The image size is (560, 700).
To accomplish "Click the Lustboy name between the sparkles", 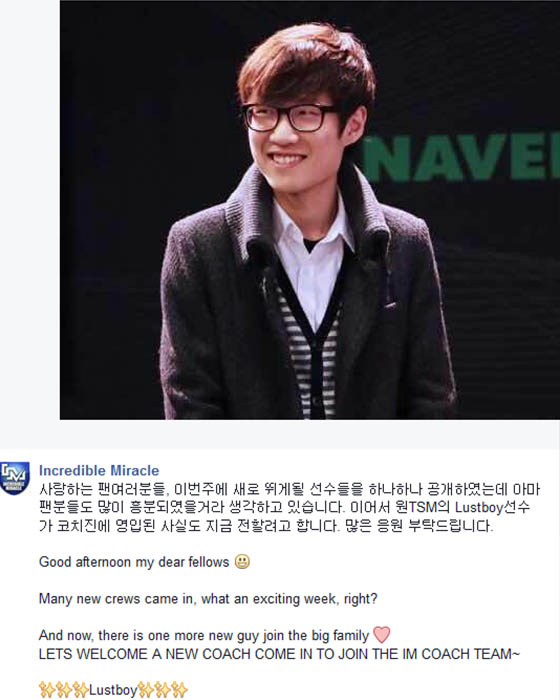I will click(113, 691).
